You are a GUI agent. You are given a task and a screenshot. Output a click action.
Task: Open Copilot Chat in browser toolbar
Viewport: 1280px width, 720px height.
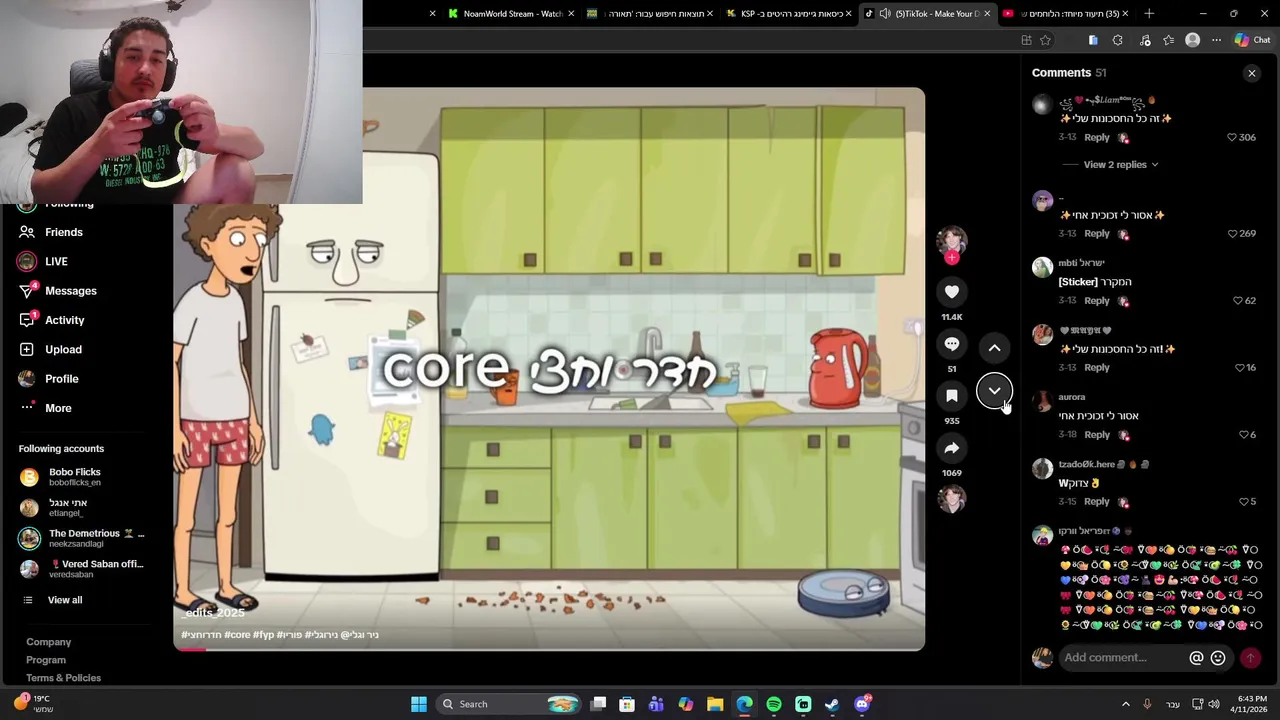click(x=1252, y=40)
